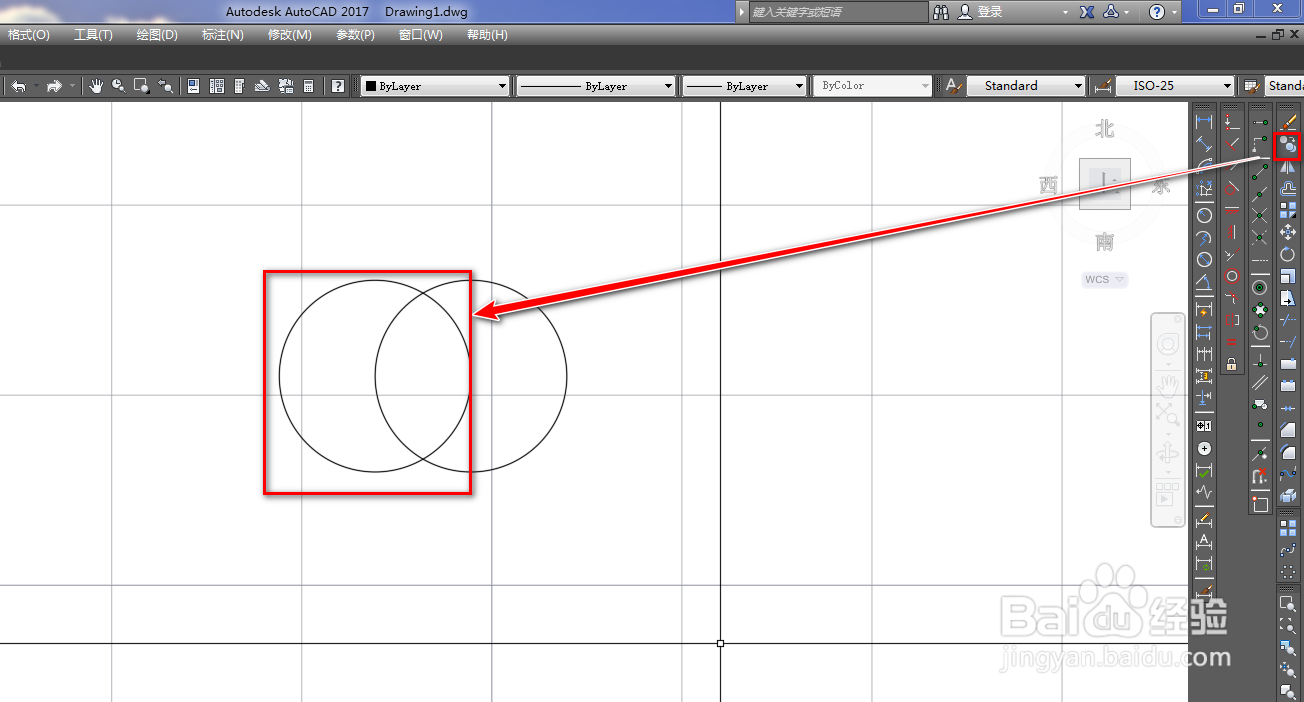This screenshot has width=1304, height=702.
Task: Open the 绘图(D) menu
Action: (x=157, y=35)
